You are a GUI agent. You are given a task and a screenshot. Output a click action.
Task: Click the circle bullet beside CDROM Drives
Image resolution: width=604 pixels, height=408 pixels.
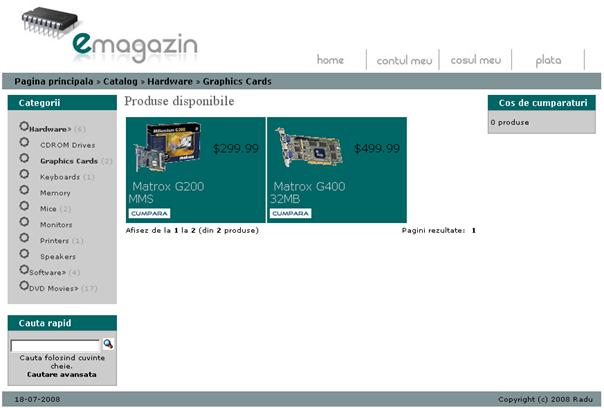coord(24,142)
